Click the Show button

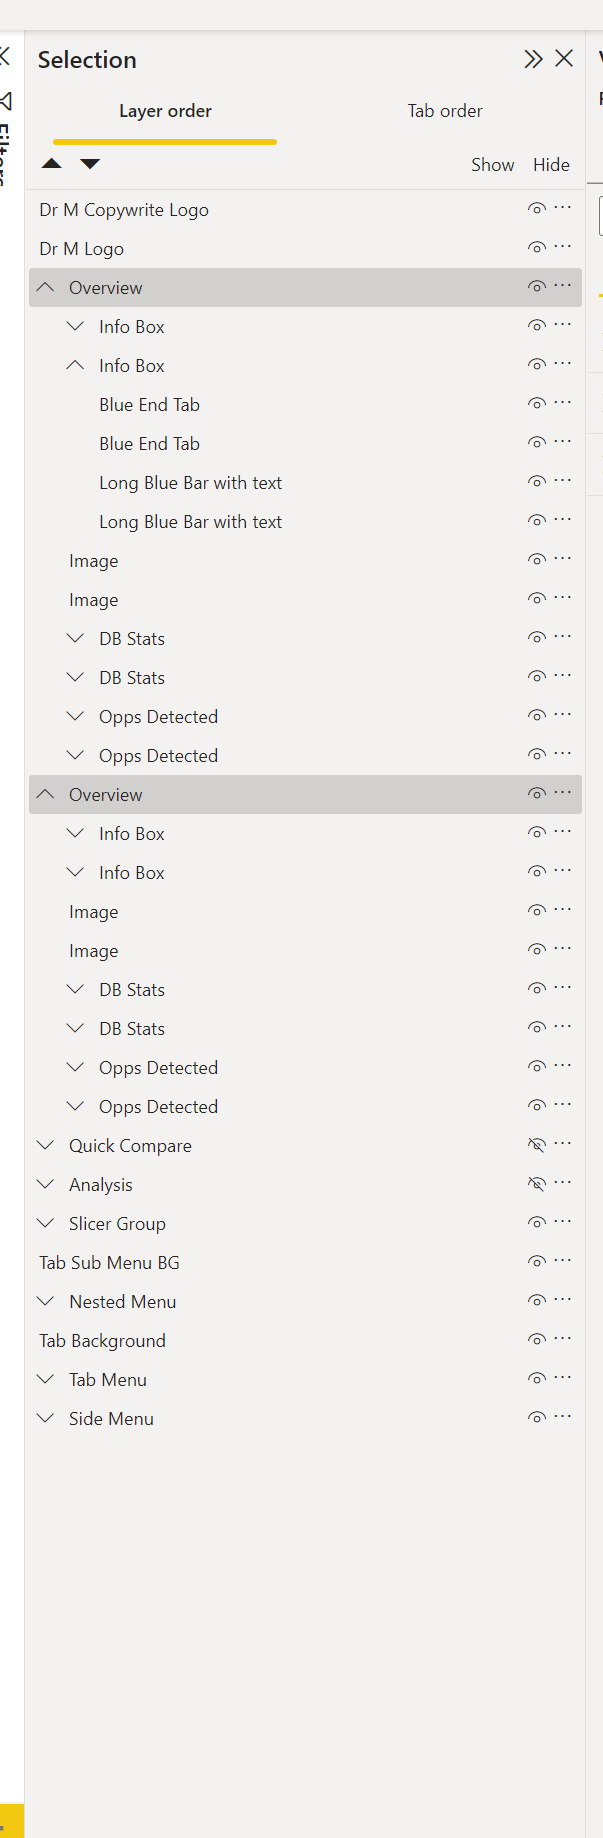492,164
